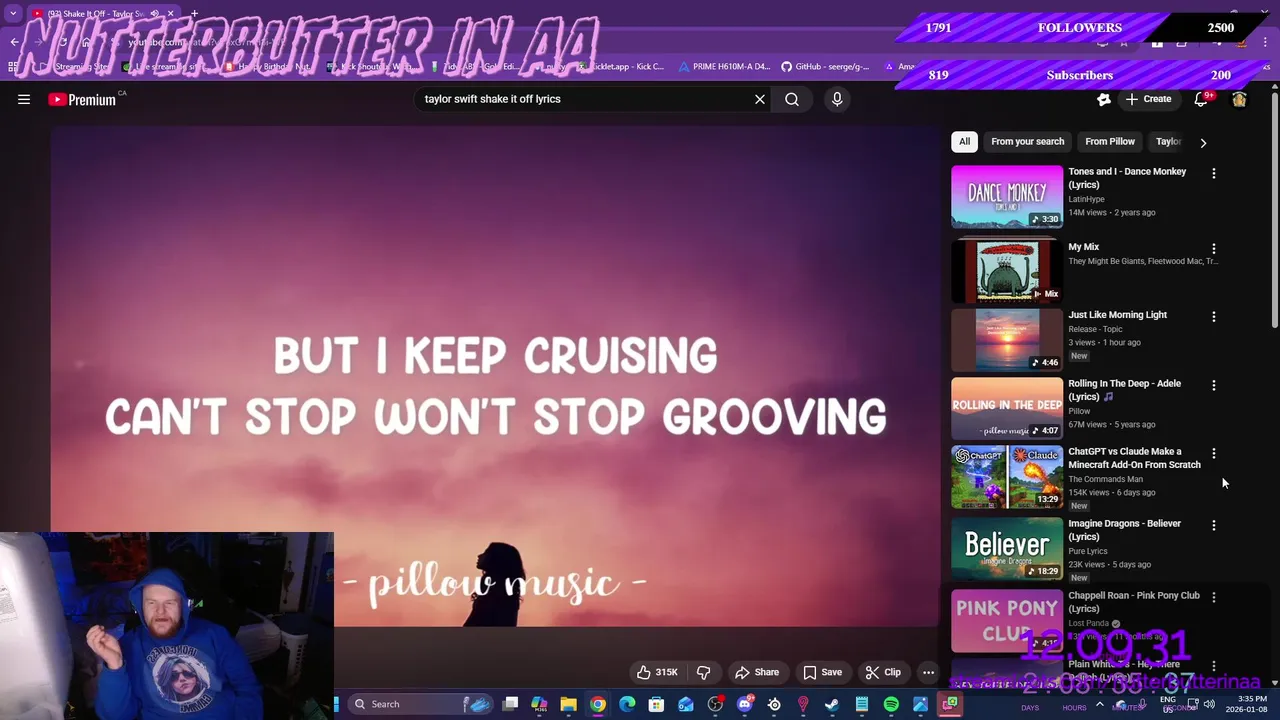Open the Dance Monkey thumbnail
Screen dimensions: 1280x720
click(x=1007, y=197)
